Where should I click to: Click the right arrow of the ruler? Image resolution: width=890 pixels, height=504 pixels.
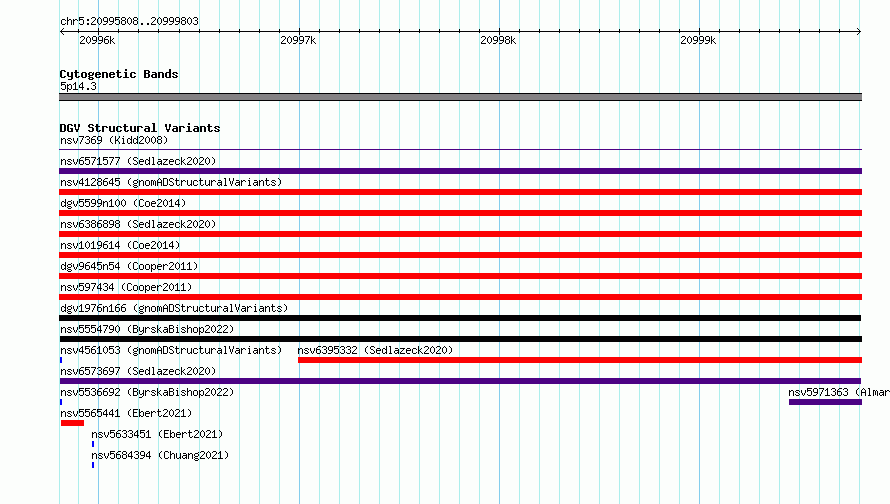point(859,31)
